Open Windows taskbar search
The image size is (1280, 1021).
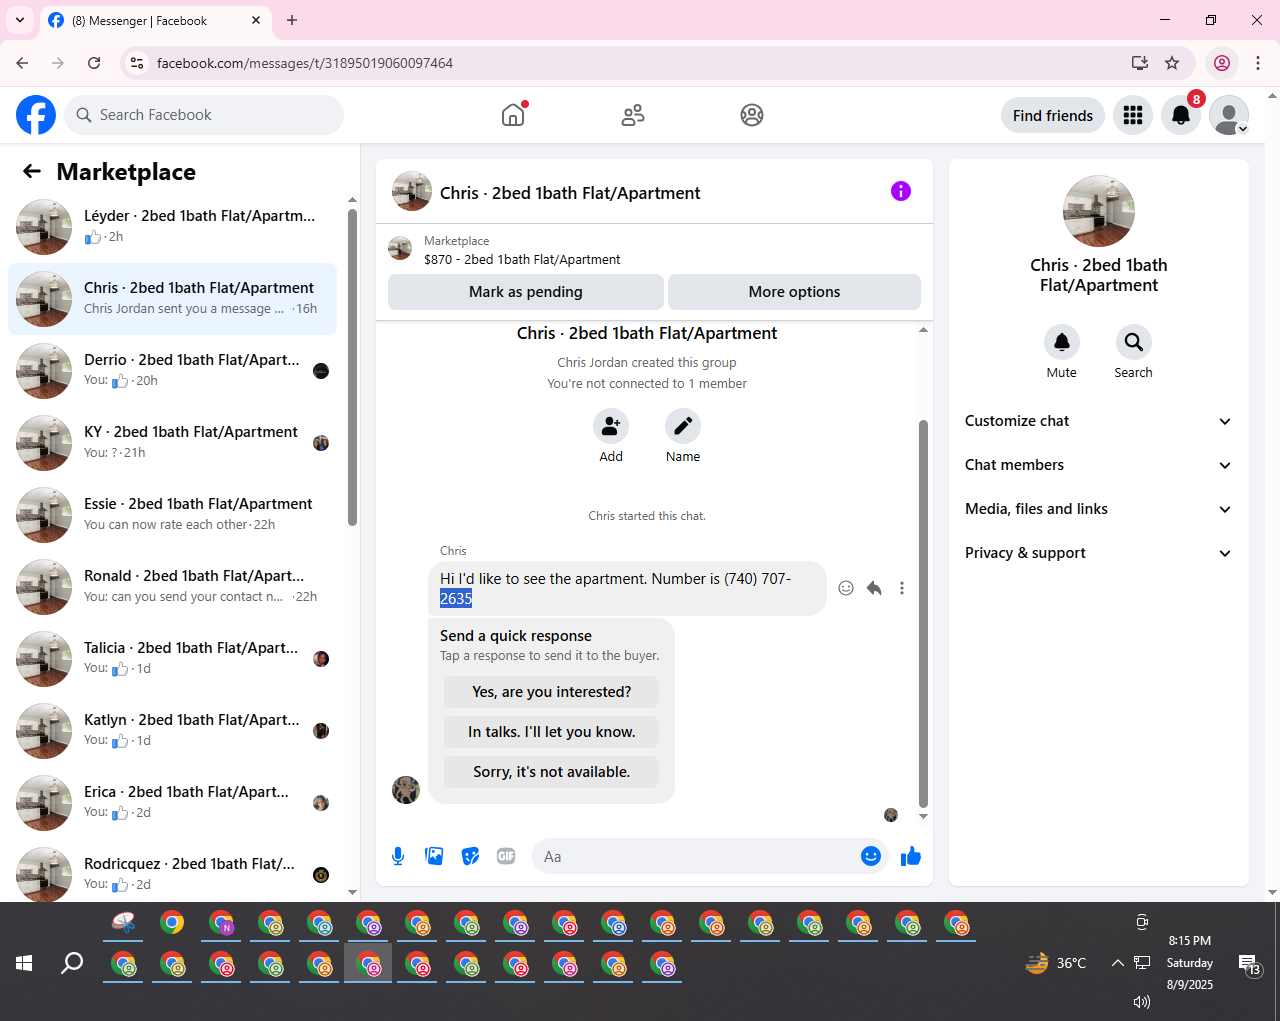(72, 963)
